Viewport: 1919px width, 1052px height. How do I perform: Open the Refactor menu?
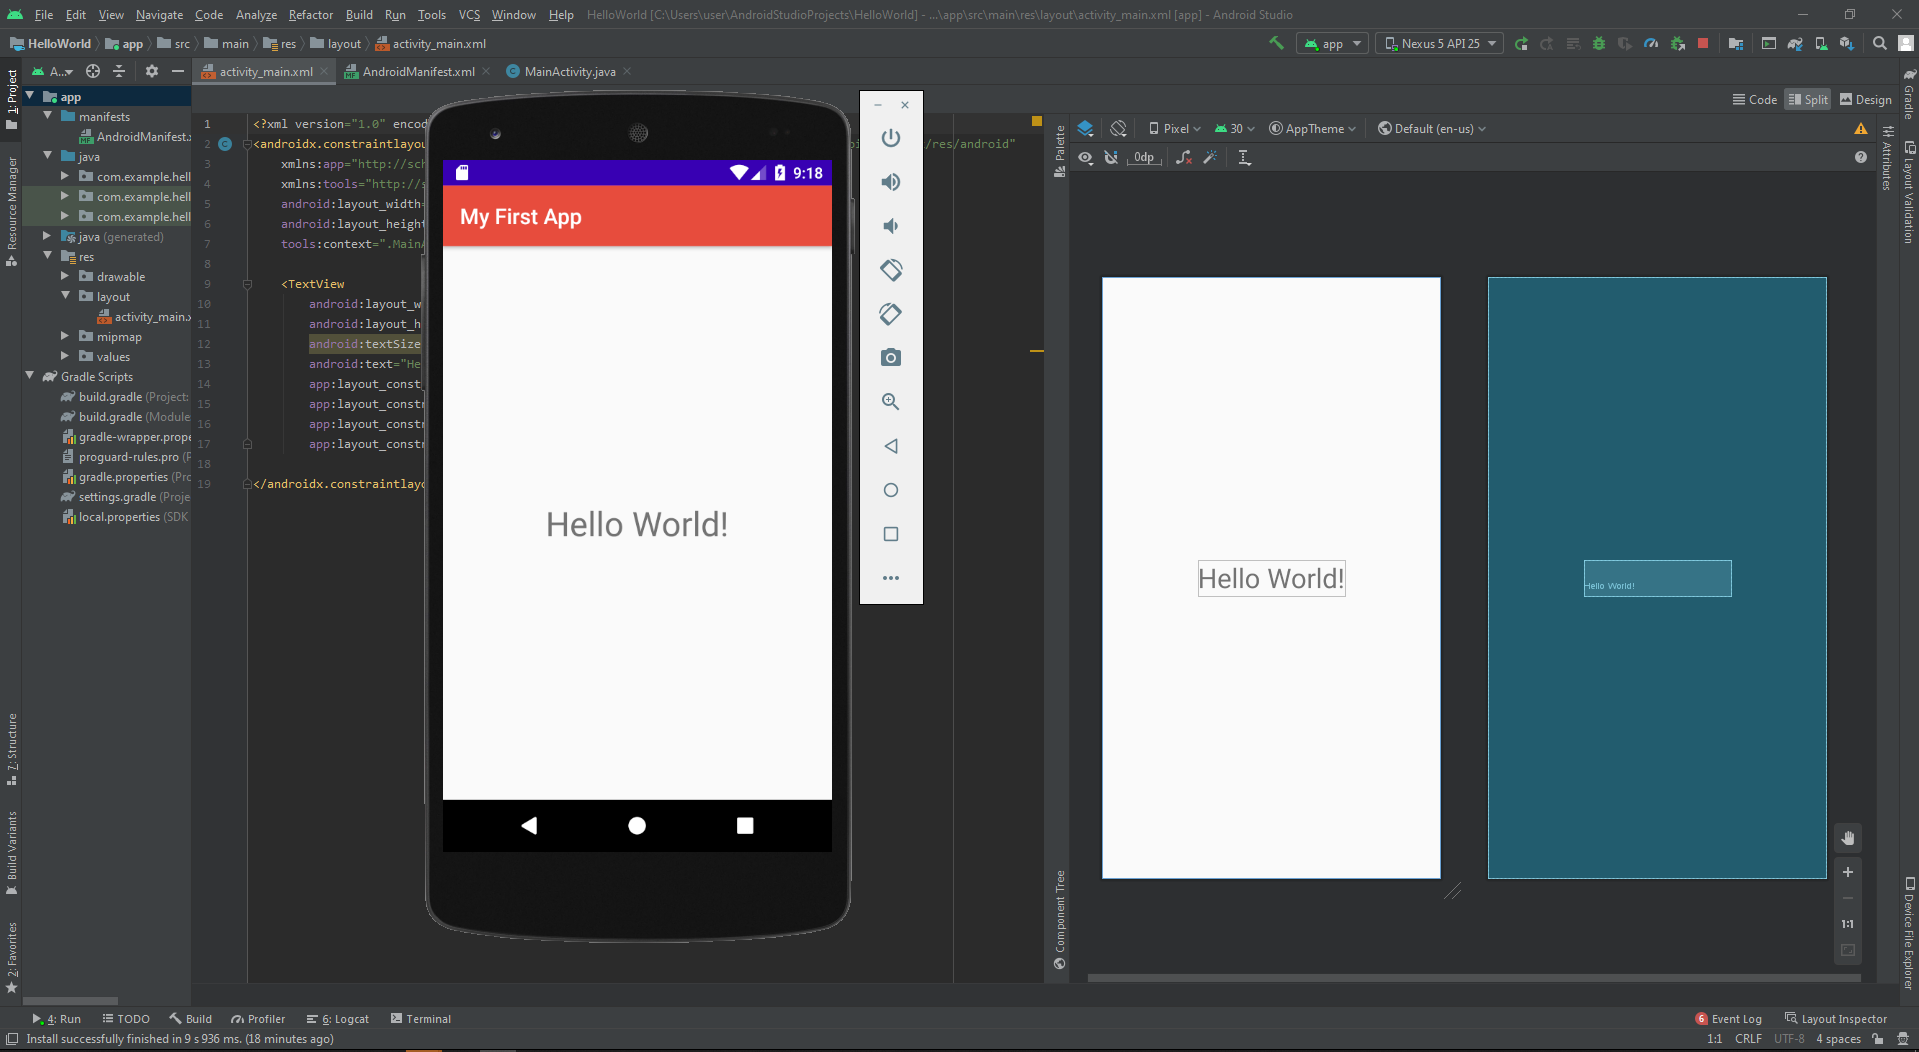(x=311, y=14)
